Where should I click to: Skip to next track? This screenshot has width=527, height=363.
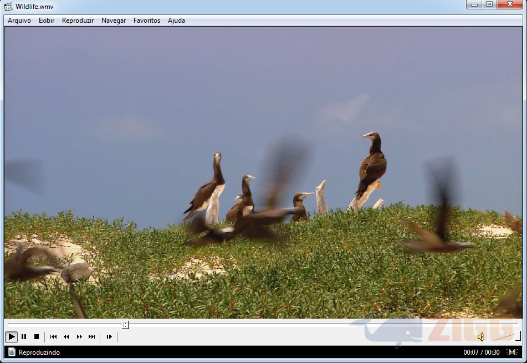[x=92, y=336]
